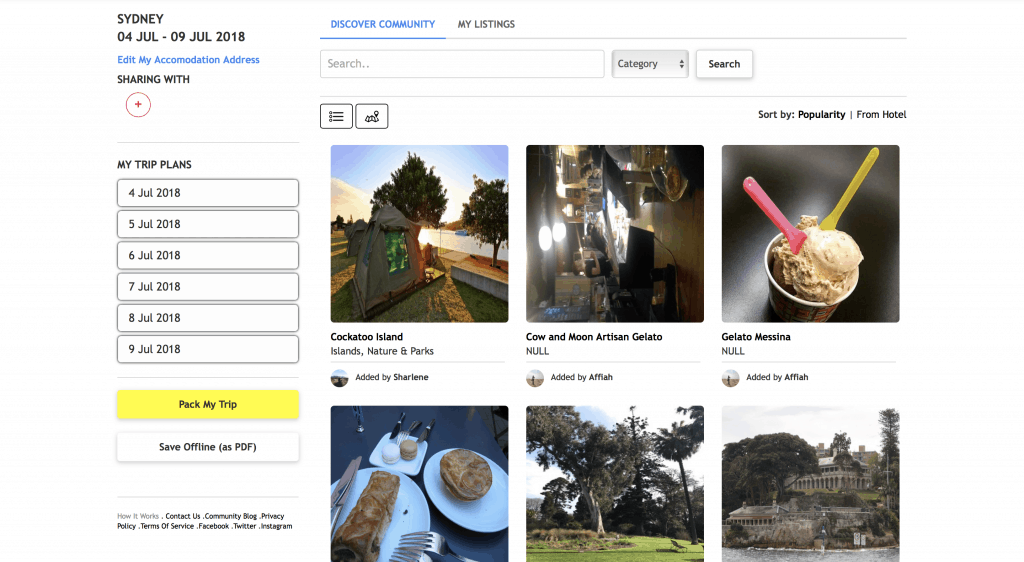Add a person to share the trip with
The height and width of the screenshot is (562, 1024).
click(138, 104)
